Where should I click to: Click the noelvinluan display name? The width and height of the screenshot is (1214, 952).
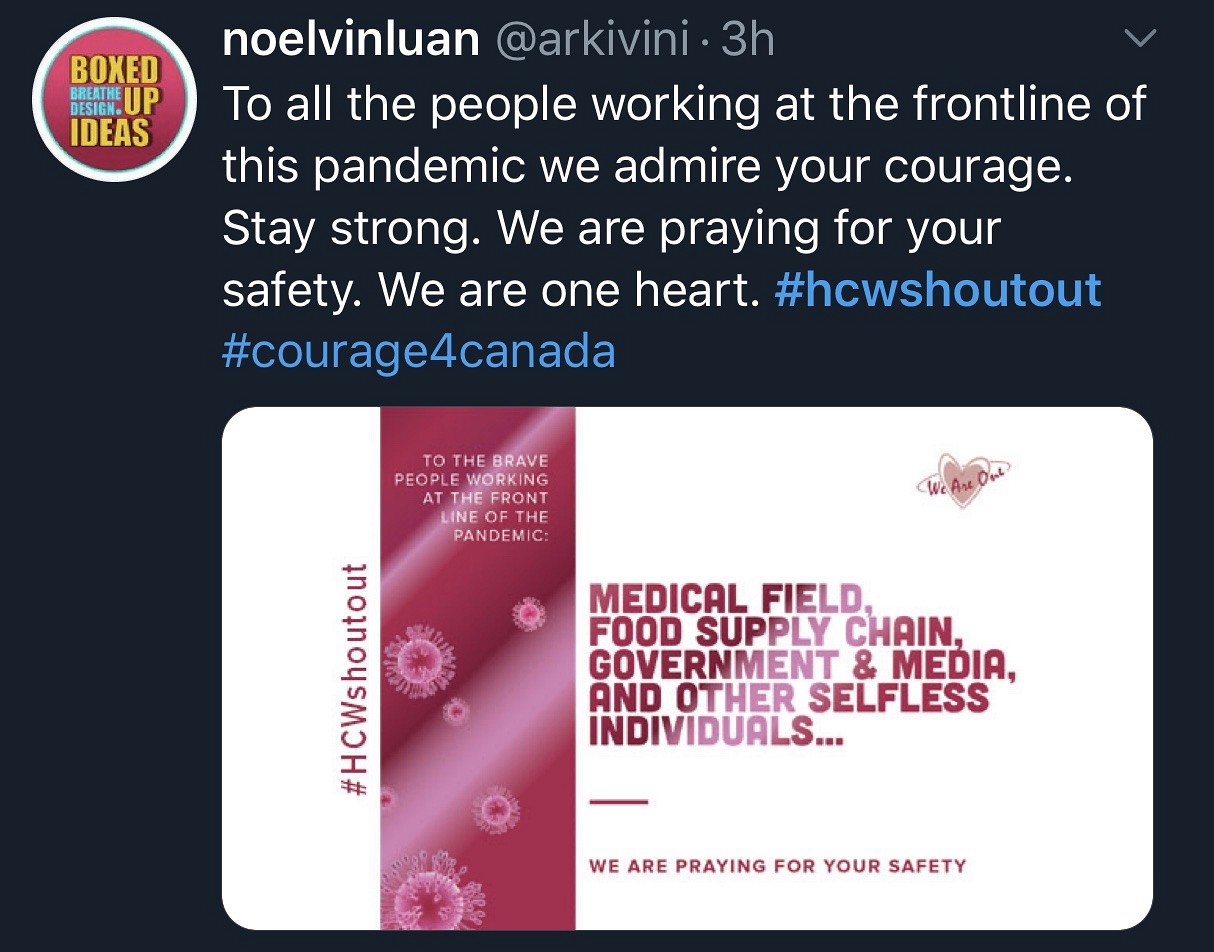coord(351,40)
